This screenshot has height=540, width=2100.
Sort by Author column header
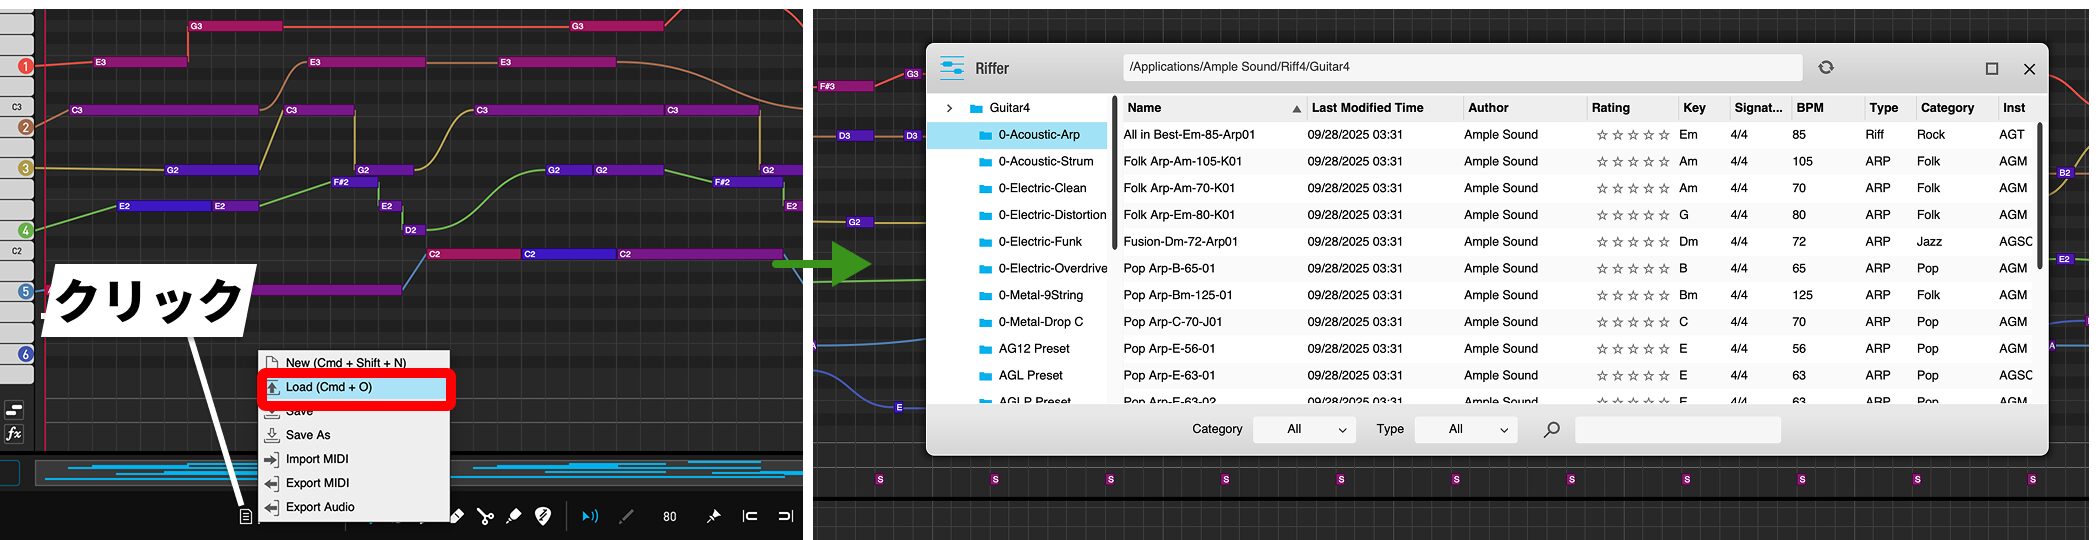(1523, 108)
